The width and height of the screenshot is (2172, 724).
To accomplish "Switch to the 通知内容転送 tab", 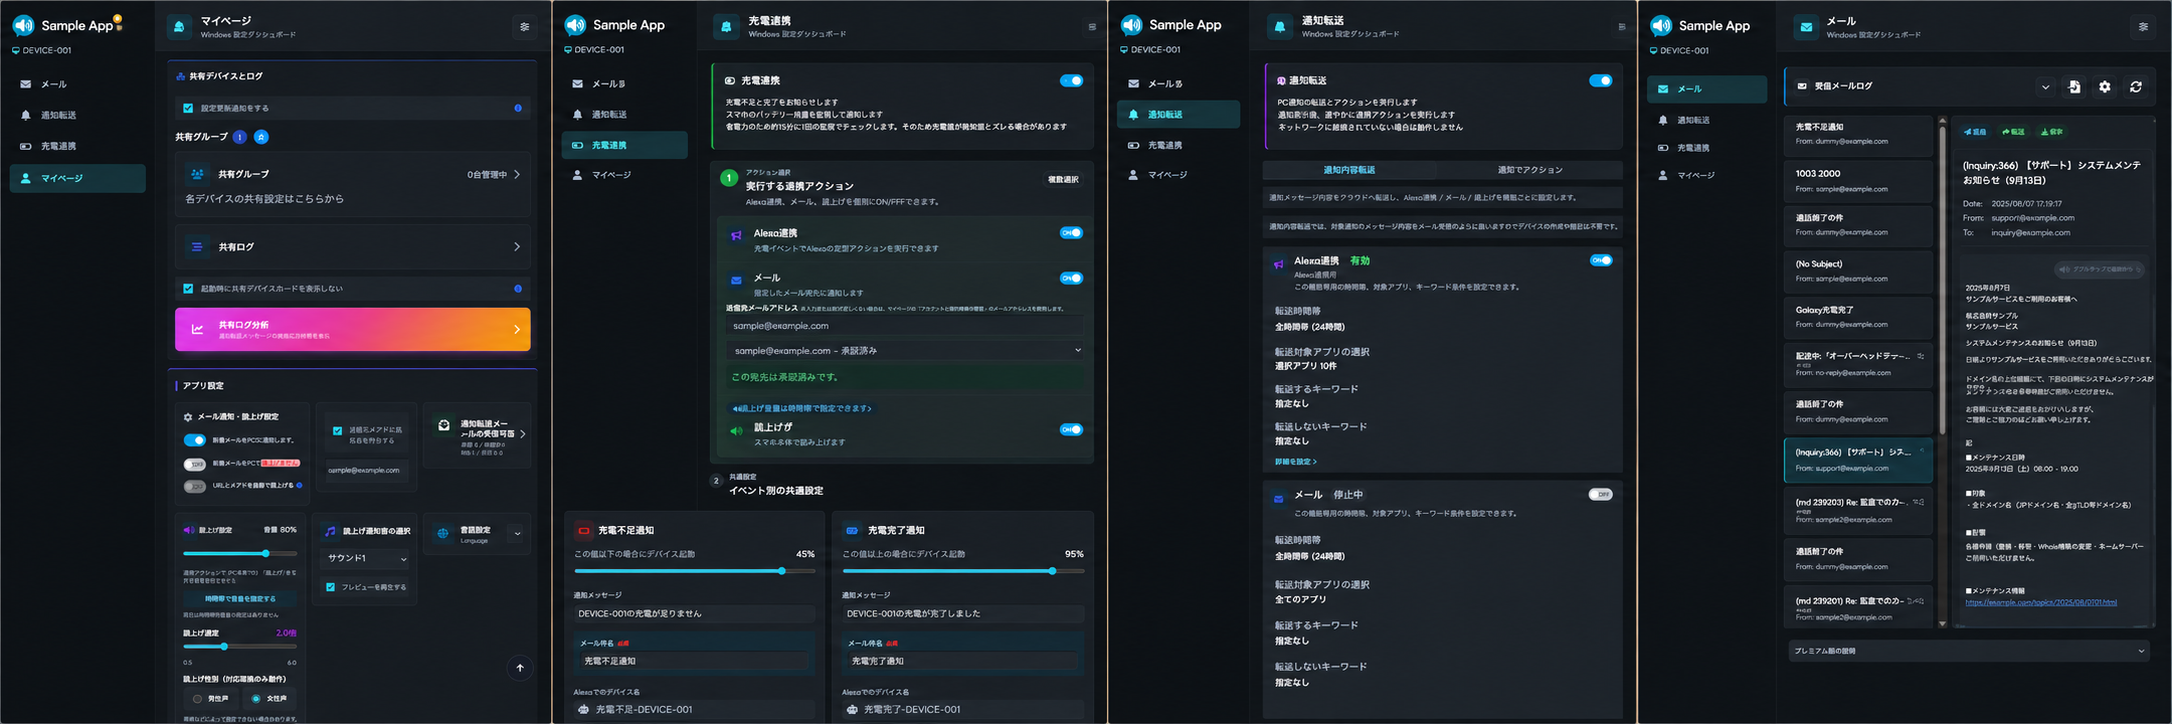I will [1349, 170].
